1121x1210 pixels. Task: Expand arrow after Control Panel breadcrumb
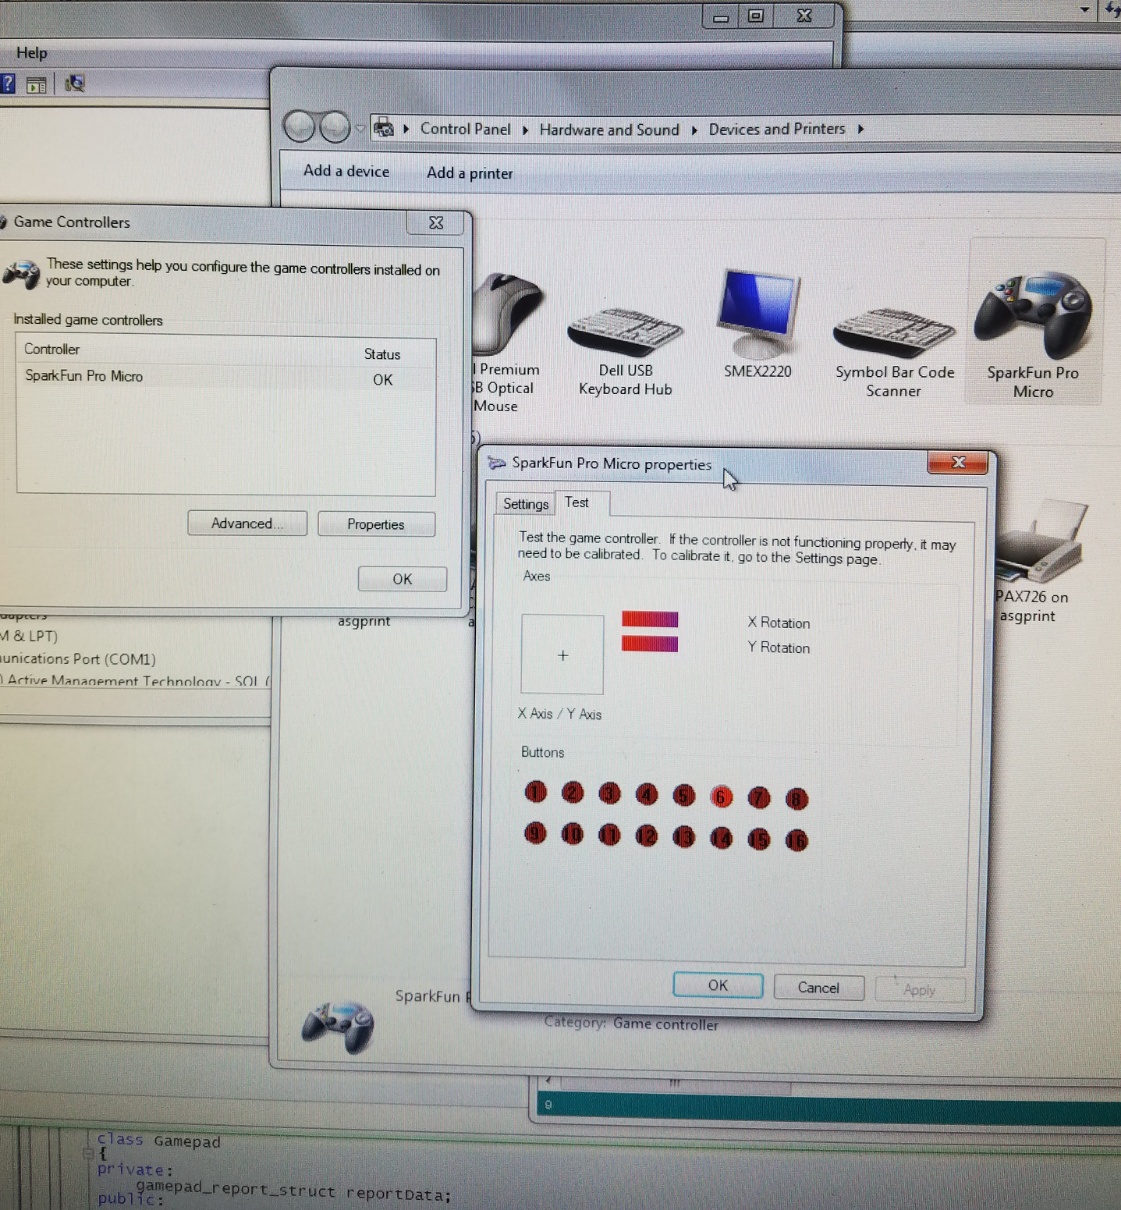[x=525, y=130]
